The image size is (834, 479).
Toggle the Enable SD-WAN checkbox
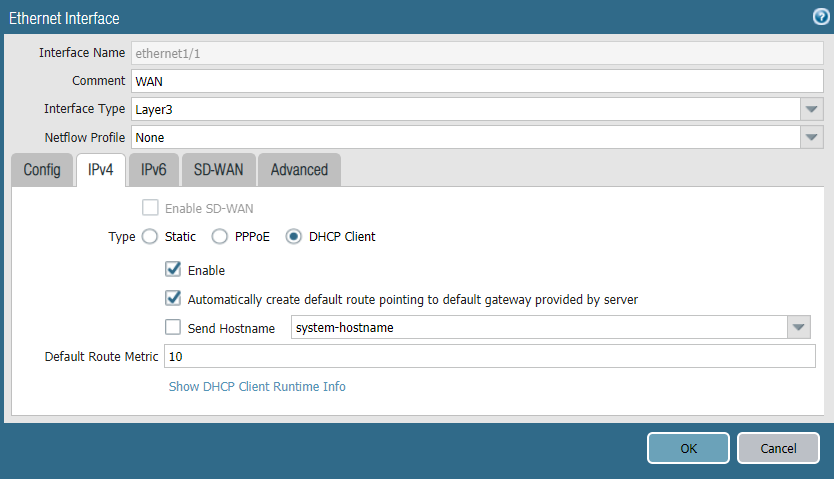150,208
